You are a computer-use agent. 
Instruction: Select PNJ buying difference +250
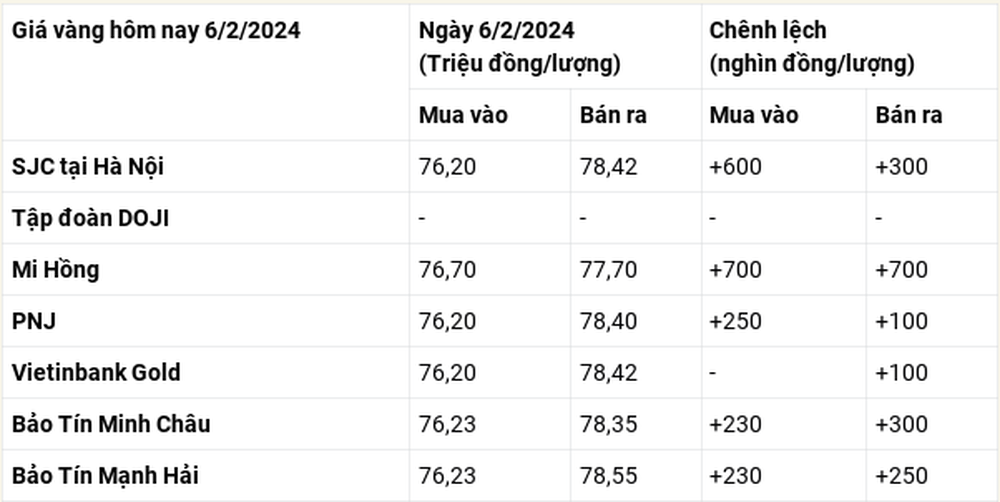click(735, 321)
